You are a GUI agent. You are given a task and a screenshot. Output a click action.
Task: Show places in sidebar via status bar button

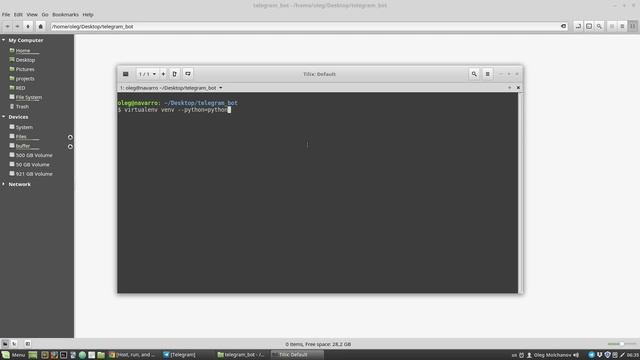pyautogui.click(x=5, y=344)
